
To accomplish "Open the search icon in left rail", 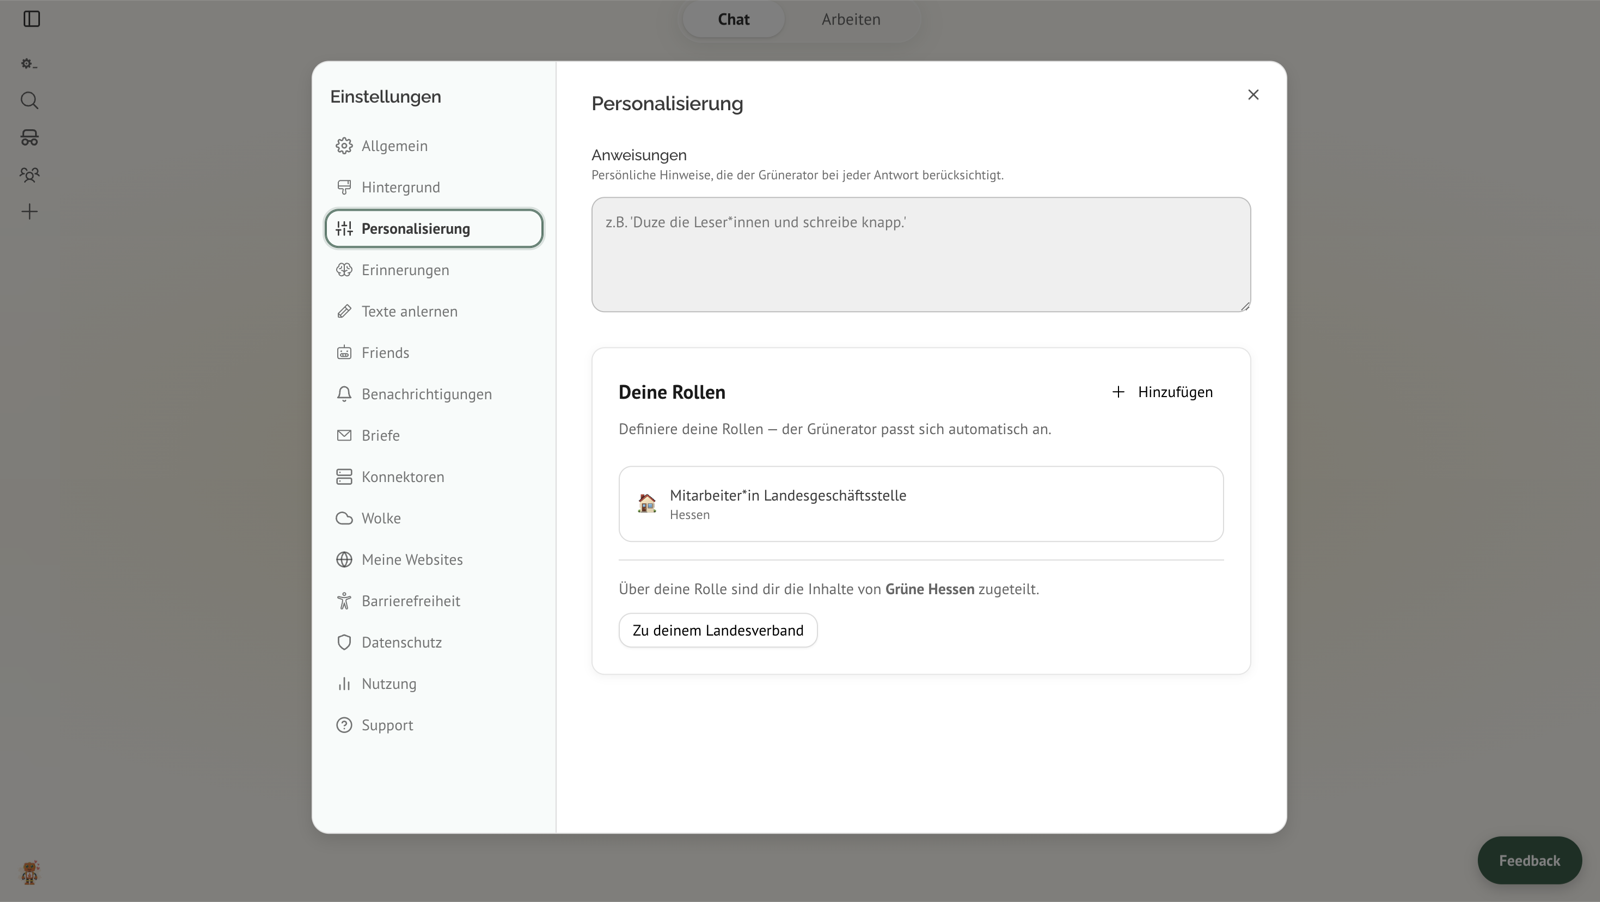I will click(x=30, y=100).
